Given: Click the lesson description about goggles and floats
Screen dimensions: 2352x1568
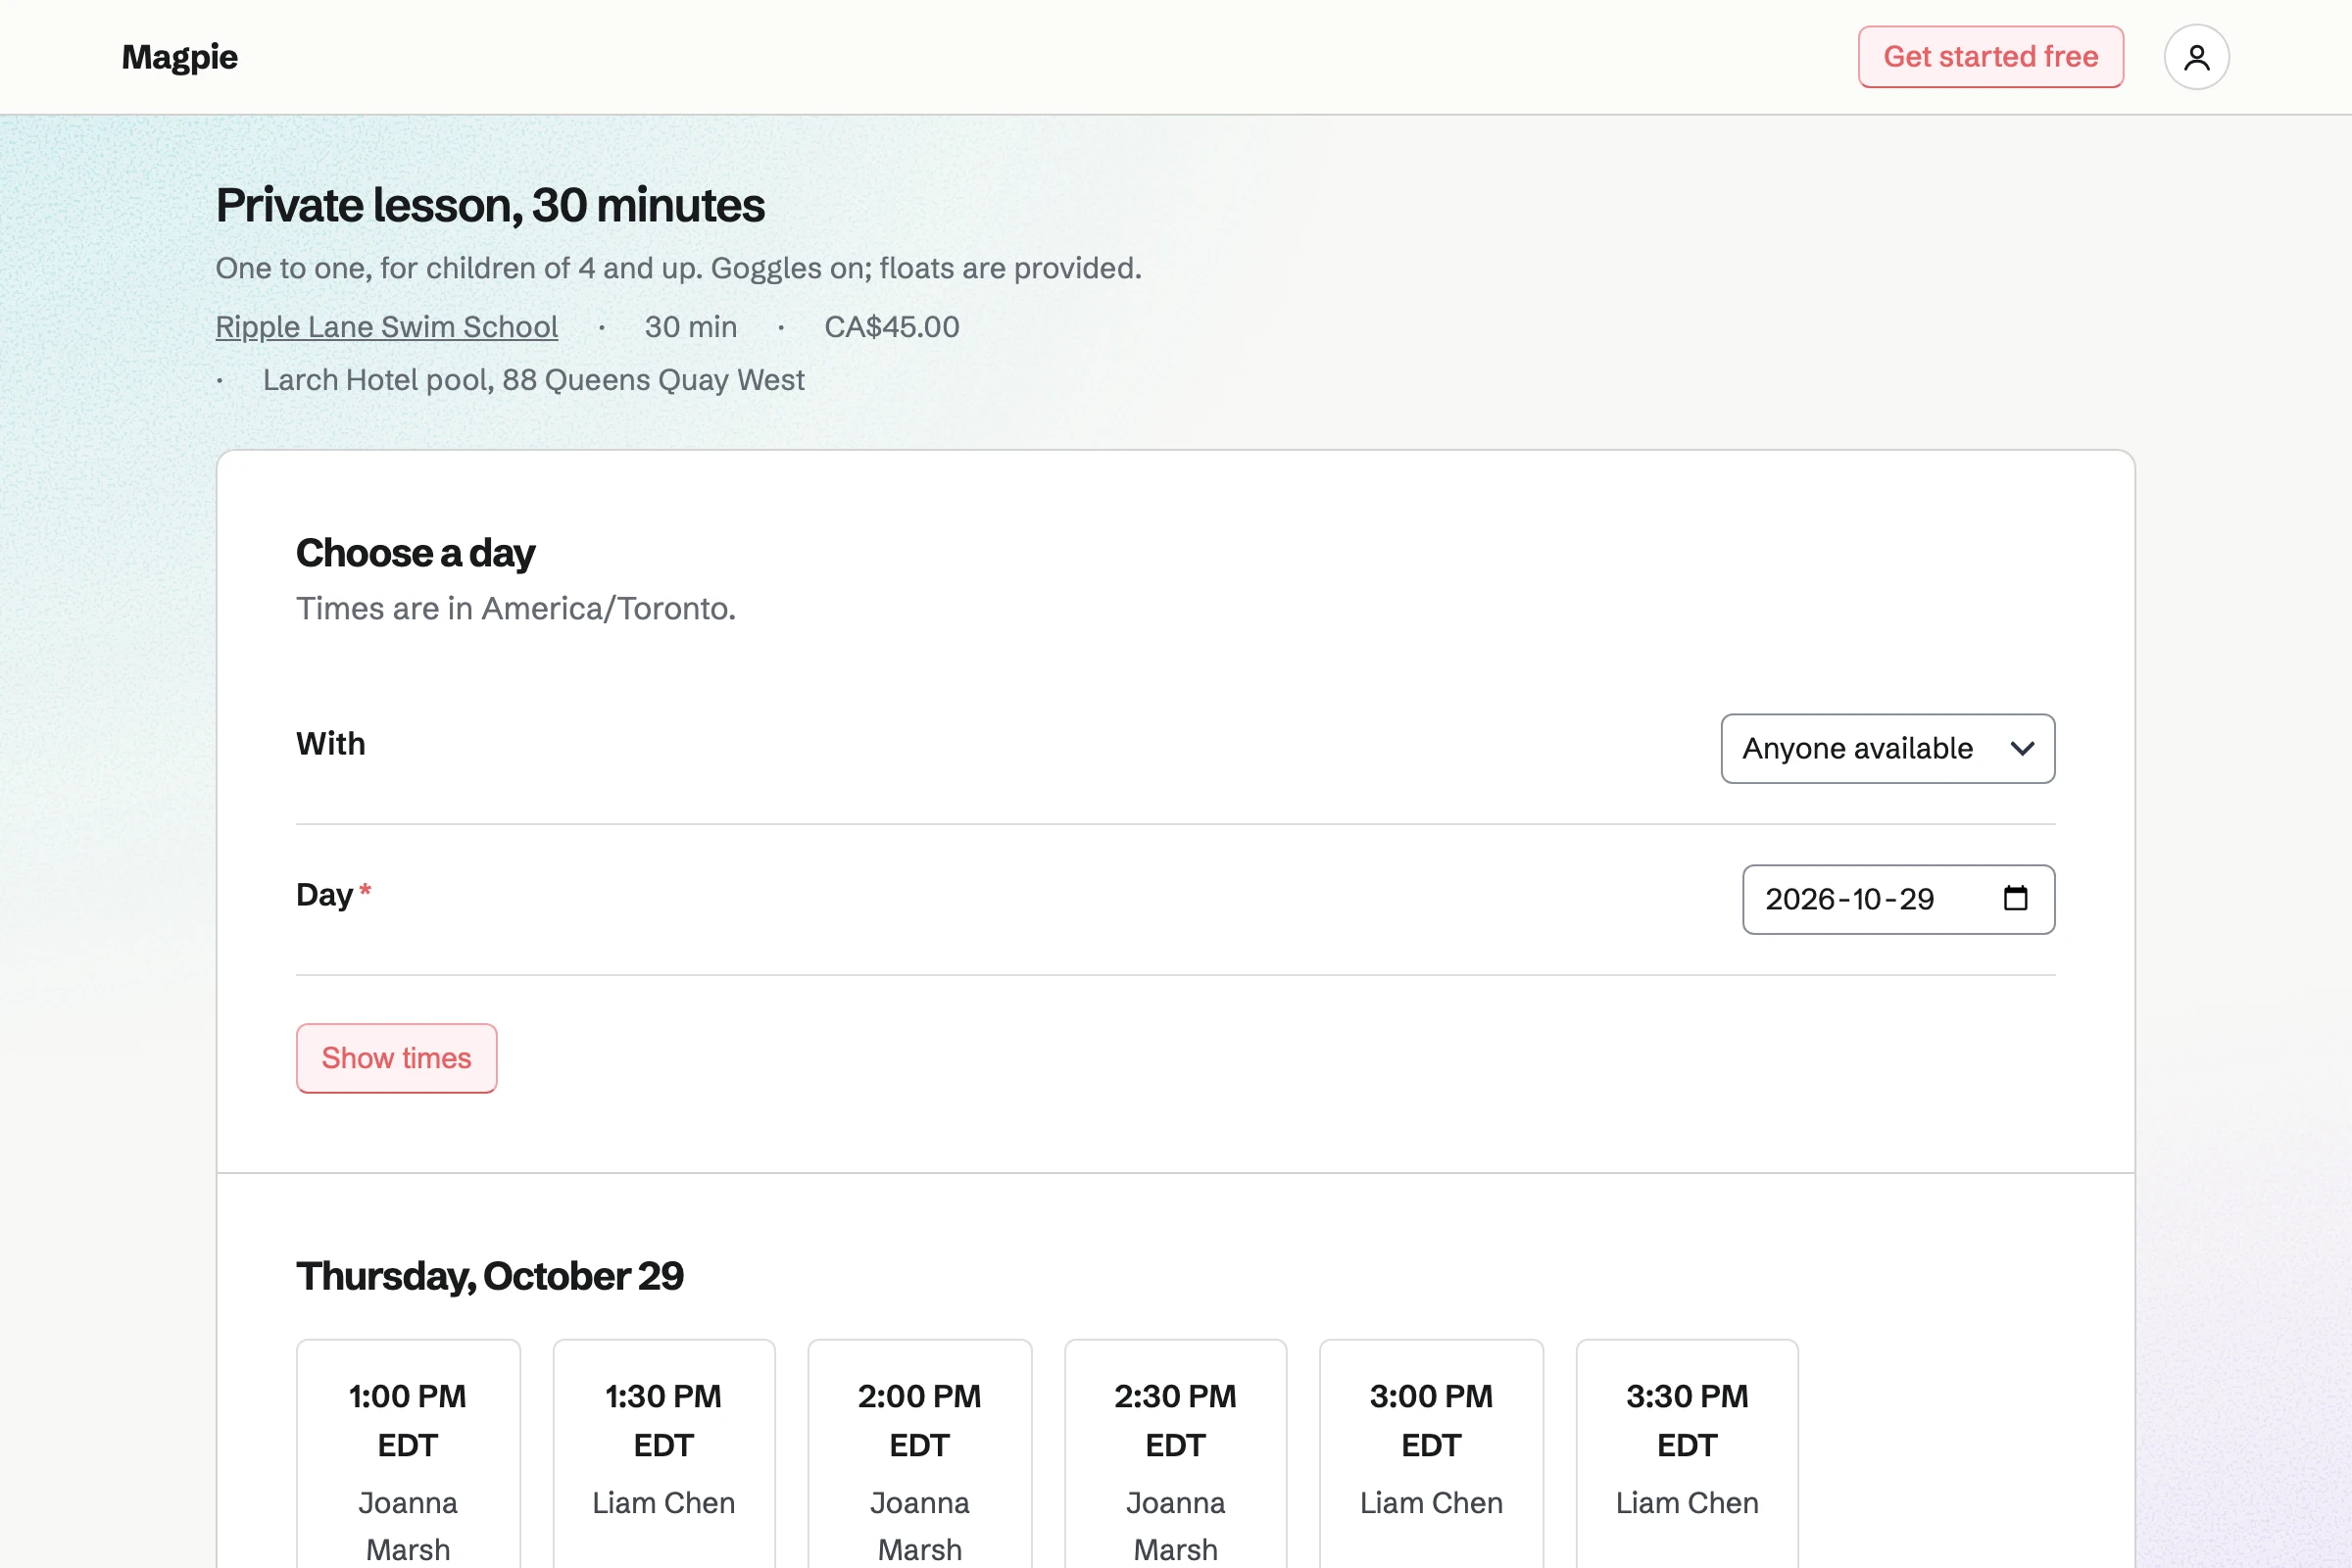Looking at the screenshot, I should [679, 268].
